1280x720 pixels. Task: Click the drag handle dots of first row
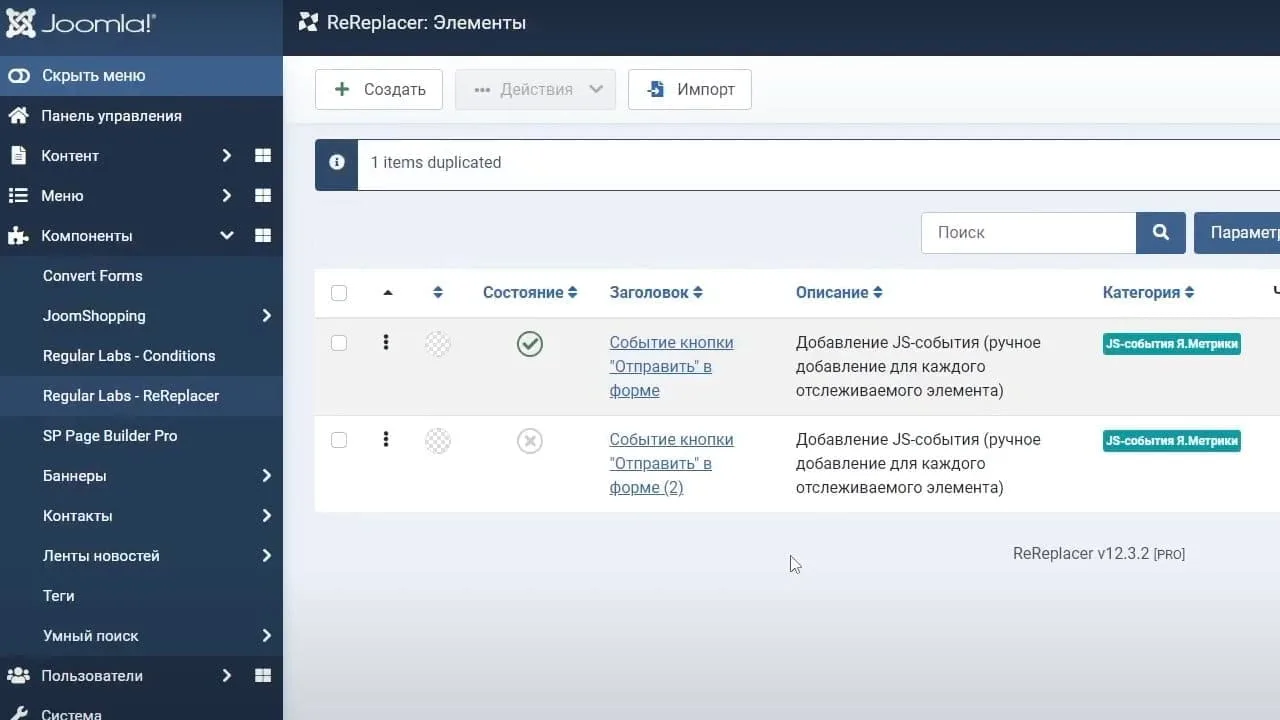coord(386,343)
